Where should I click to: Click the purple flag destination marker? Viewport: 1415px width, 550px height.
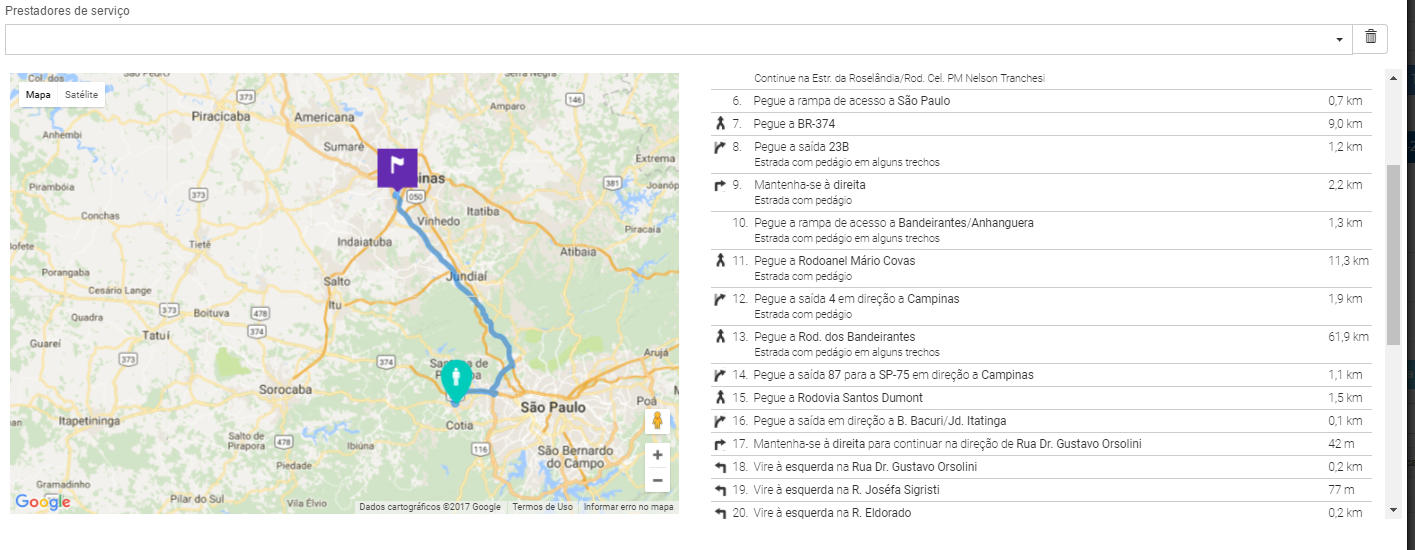tap(397, 168)
